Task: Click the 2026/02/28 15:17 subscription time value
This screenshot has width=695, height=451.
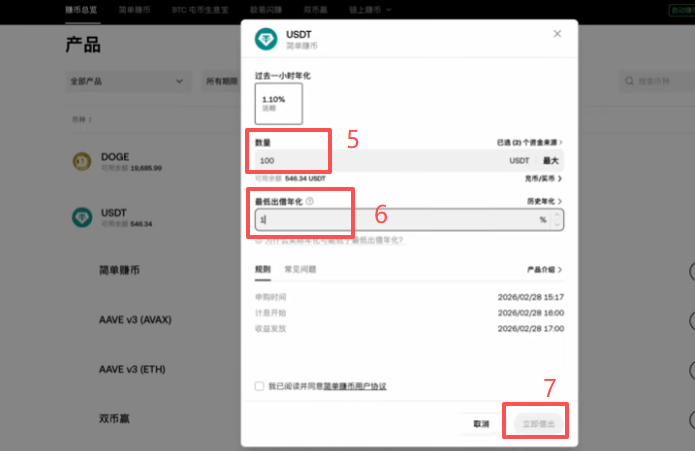Action: tap(531, 297)
